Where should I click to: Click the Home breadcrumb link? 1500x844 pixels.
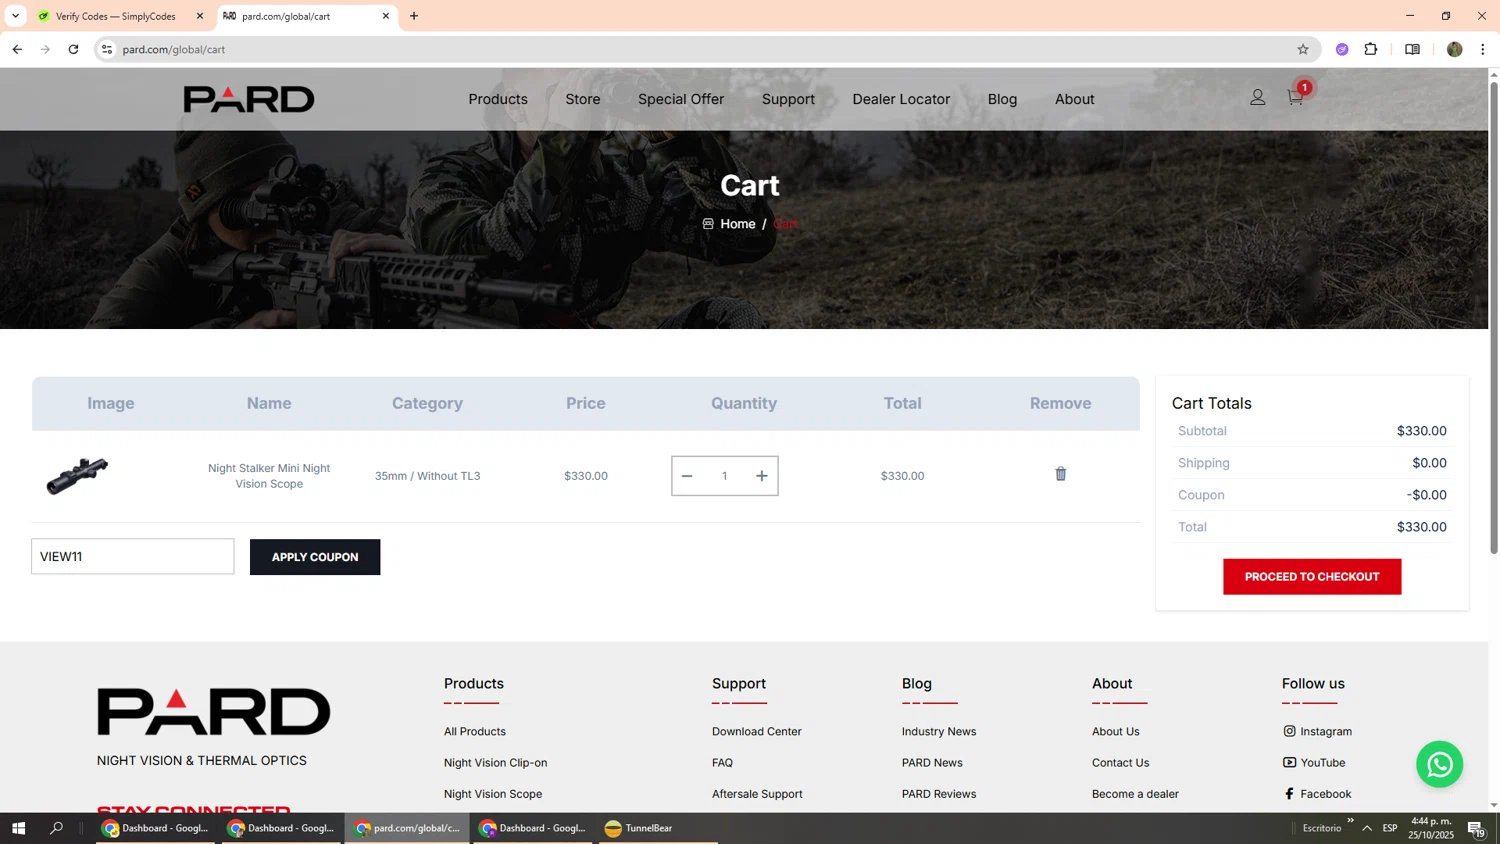pos(738,224)
